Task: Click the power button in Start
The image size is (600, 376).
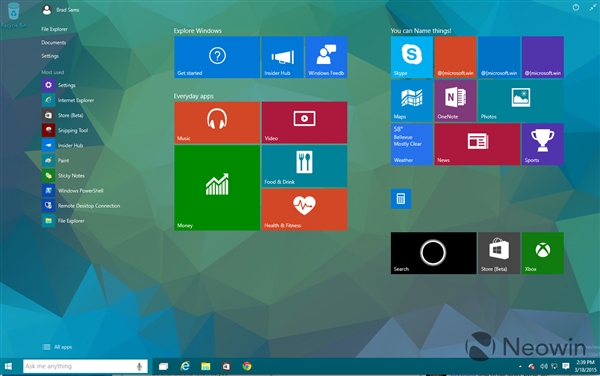Action: (x=576, y=7)
